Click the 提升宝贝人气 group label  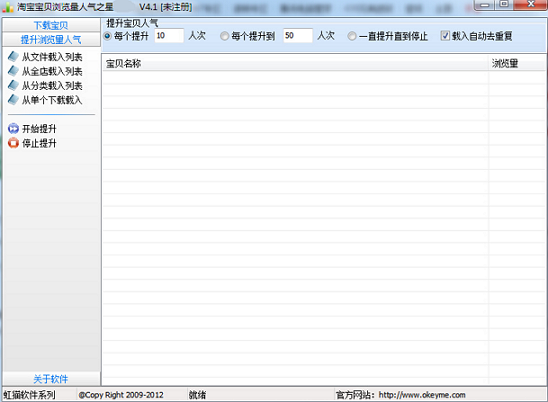[132, 23]
